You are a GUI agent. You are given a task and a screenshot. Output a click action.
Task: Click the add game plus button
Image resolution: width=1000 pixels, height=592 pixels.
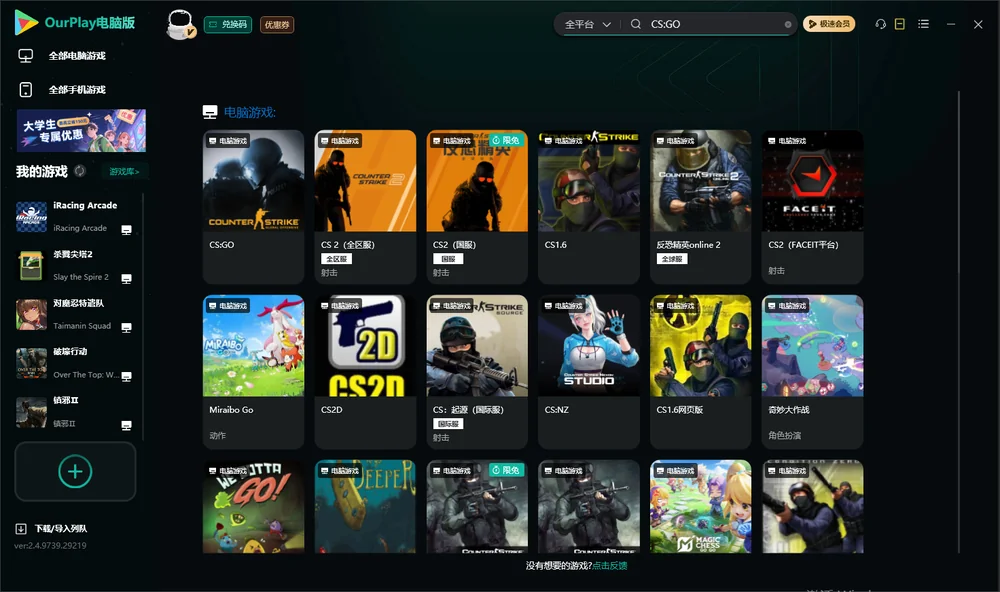75,471
